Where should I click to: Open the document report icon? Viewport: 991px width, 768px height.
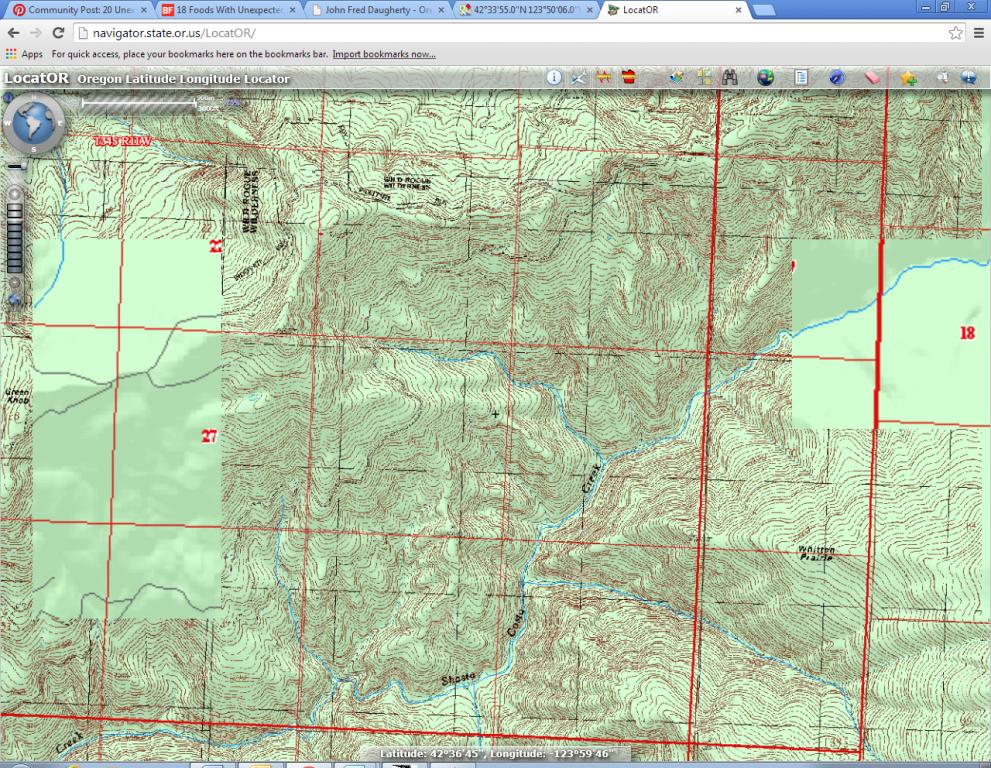coord(801,78)
